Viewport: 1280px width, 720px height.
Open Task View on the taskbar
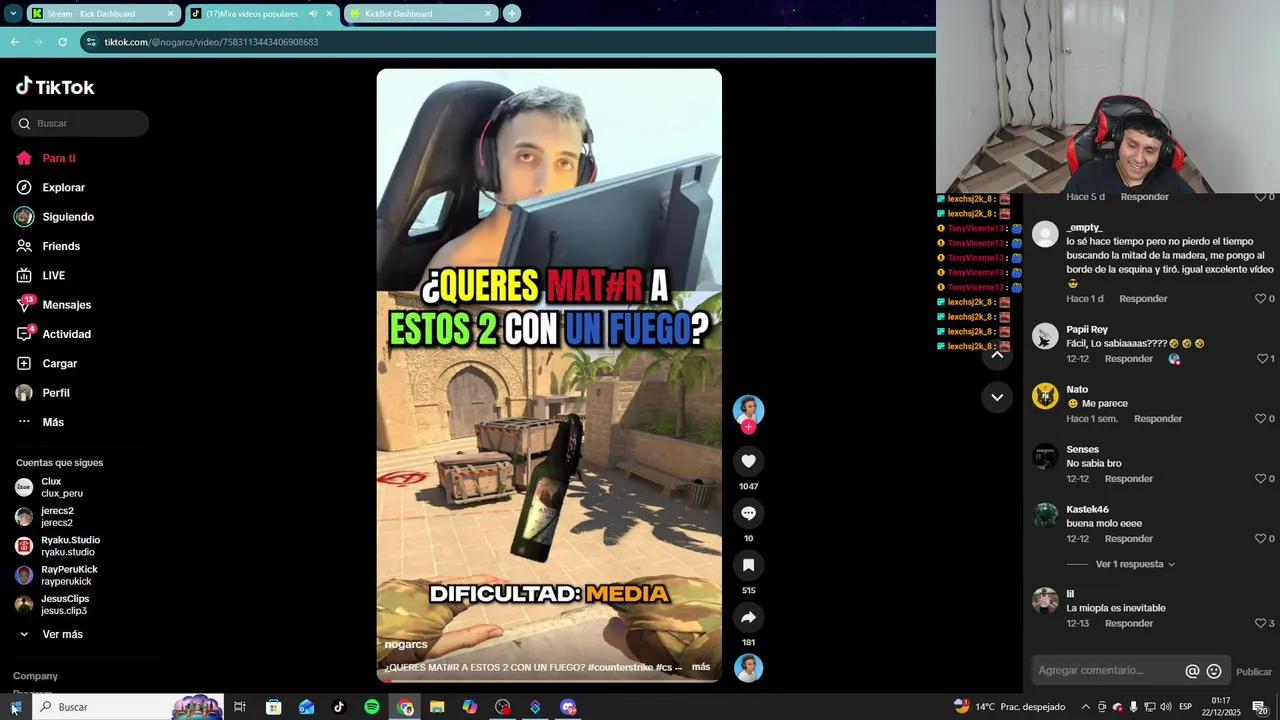[240, 707]
